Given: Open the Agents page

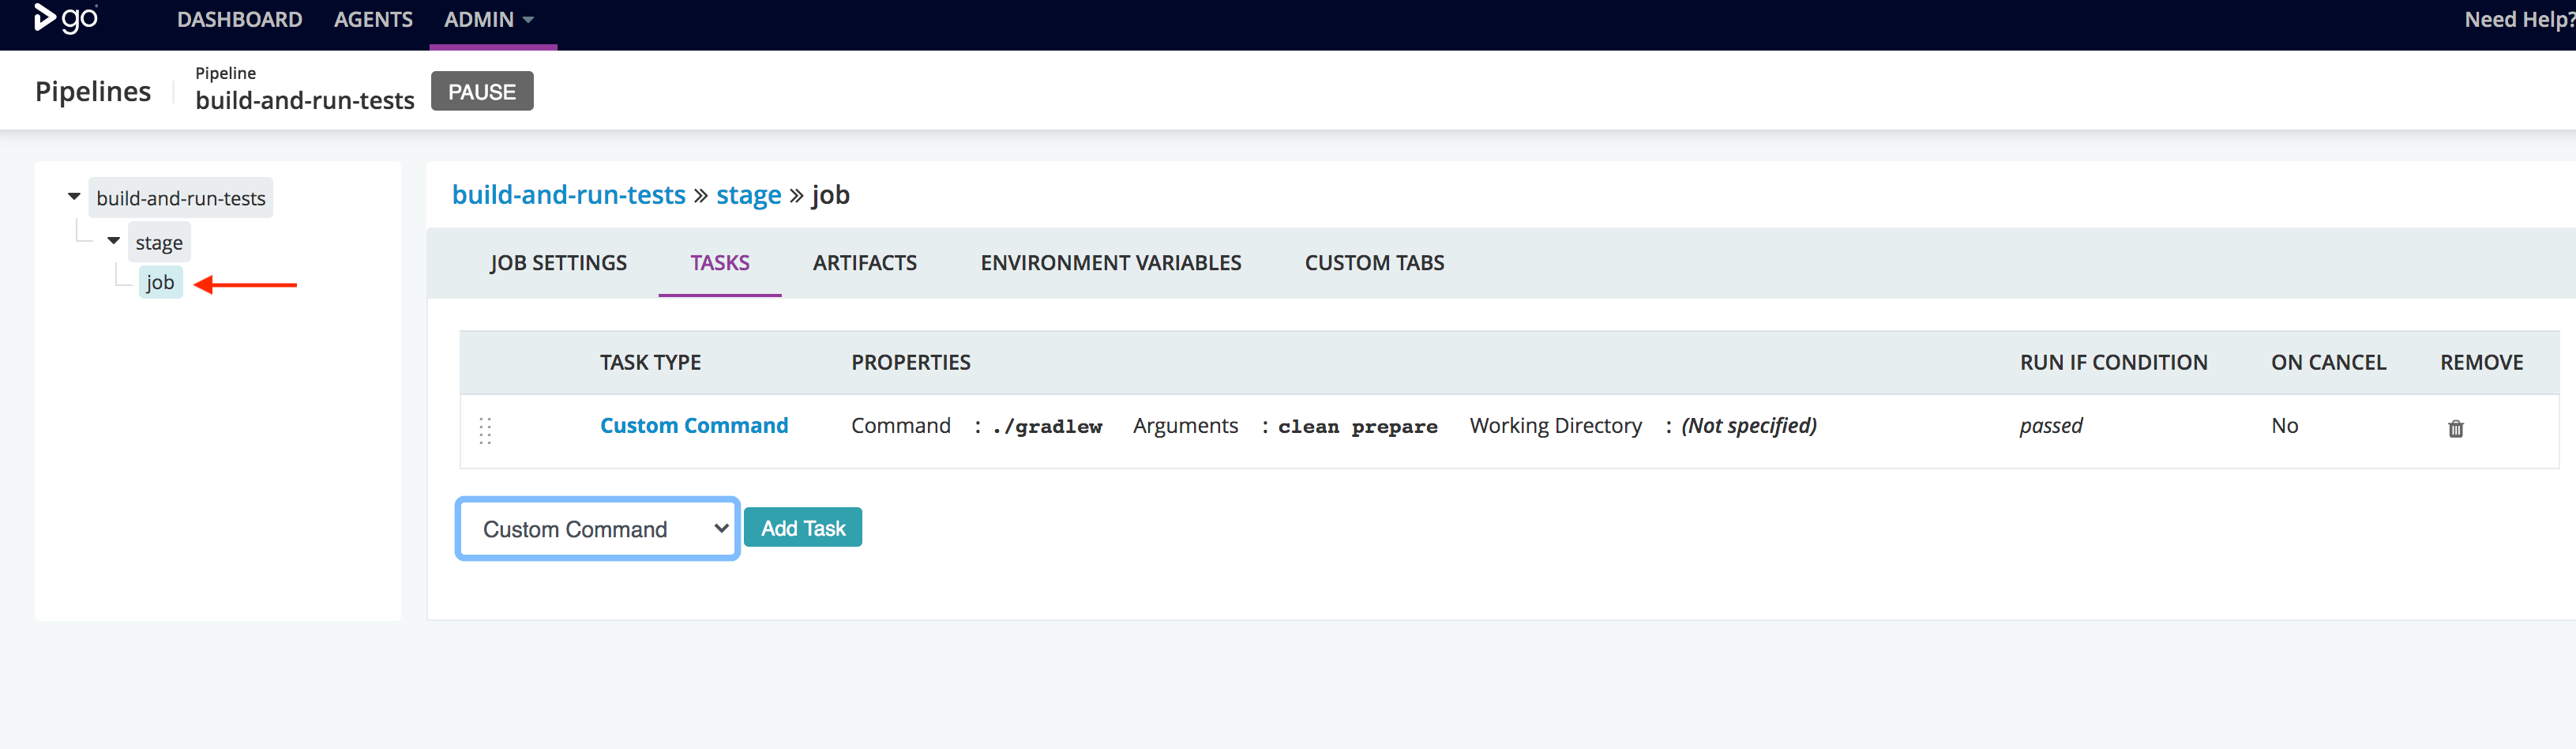Looking at the screenshot, I should coord(373,20).
